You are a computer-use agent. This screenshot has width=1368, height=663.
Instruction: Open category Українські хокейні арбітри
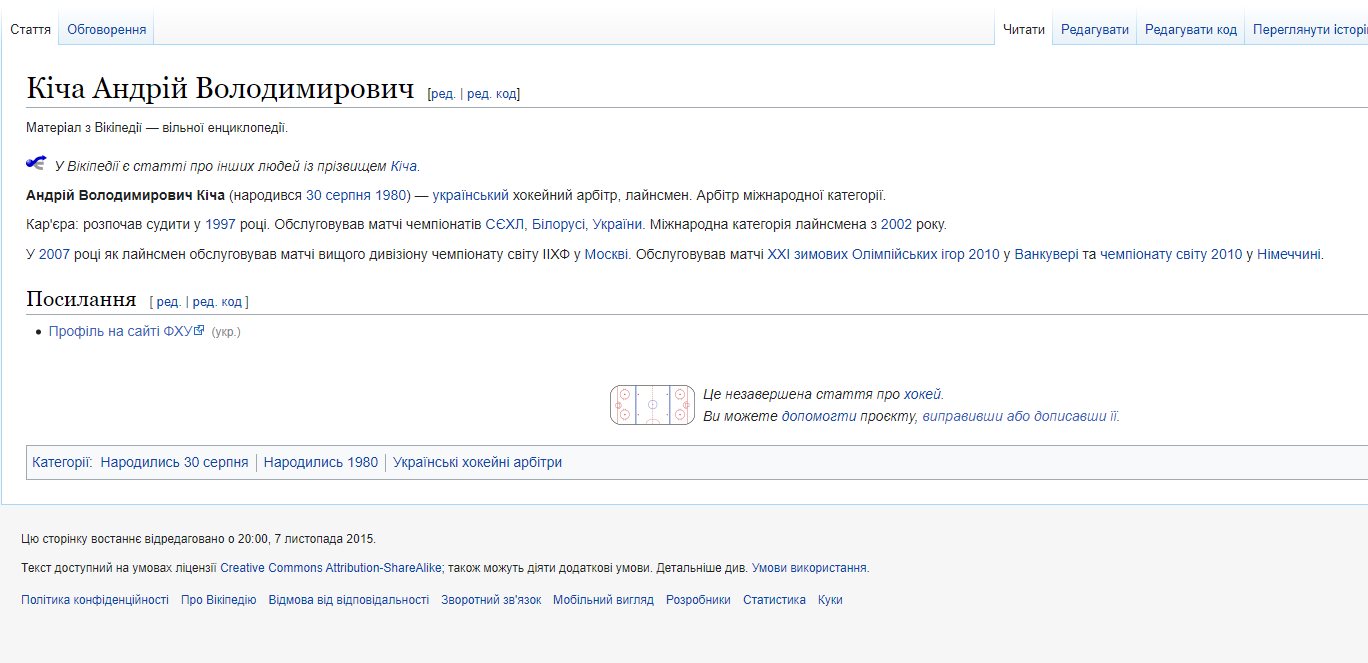[x=477, y=462]
